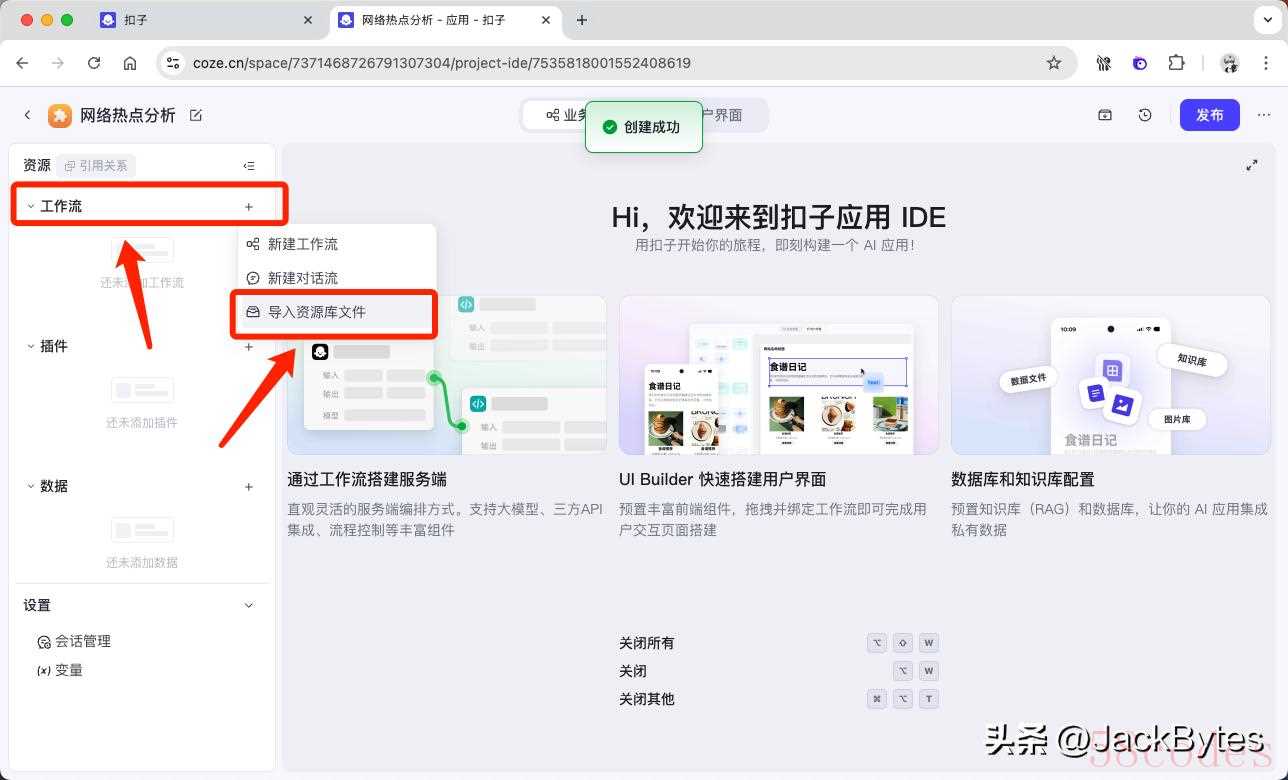This screenshot has width=1288, height=780.
Task: Open the version history clock icon
Action: [1145, 115]
